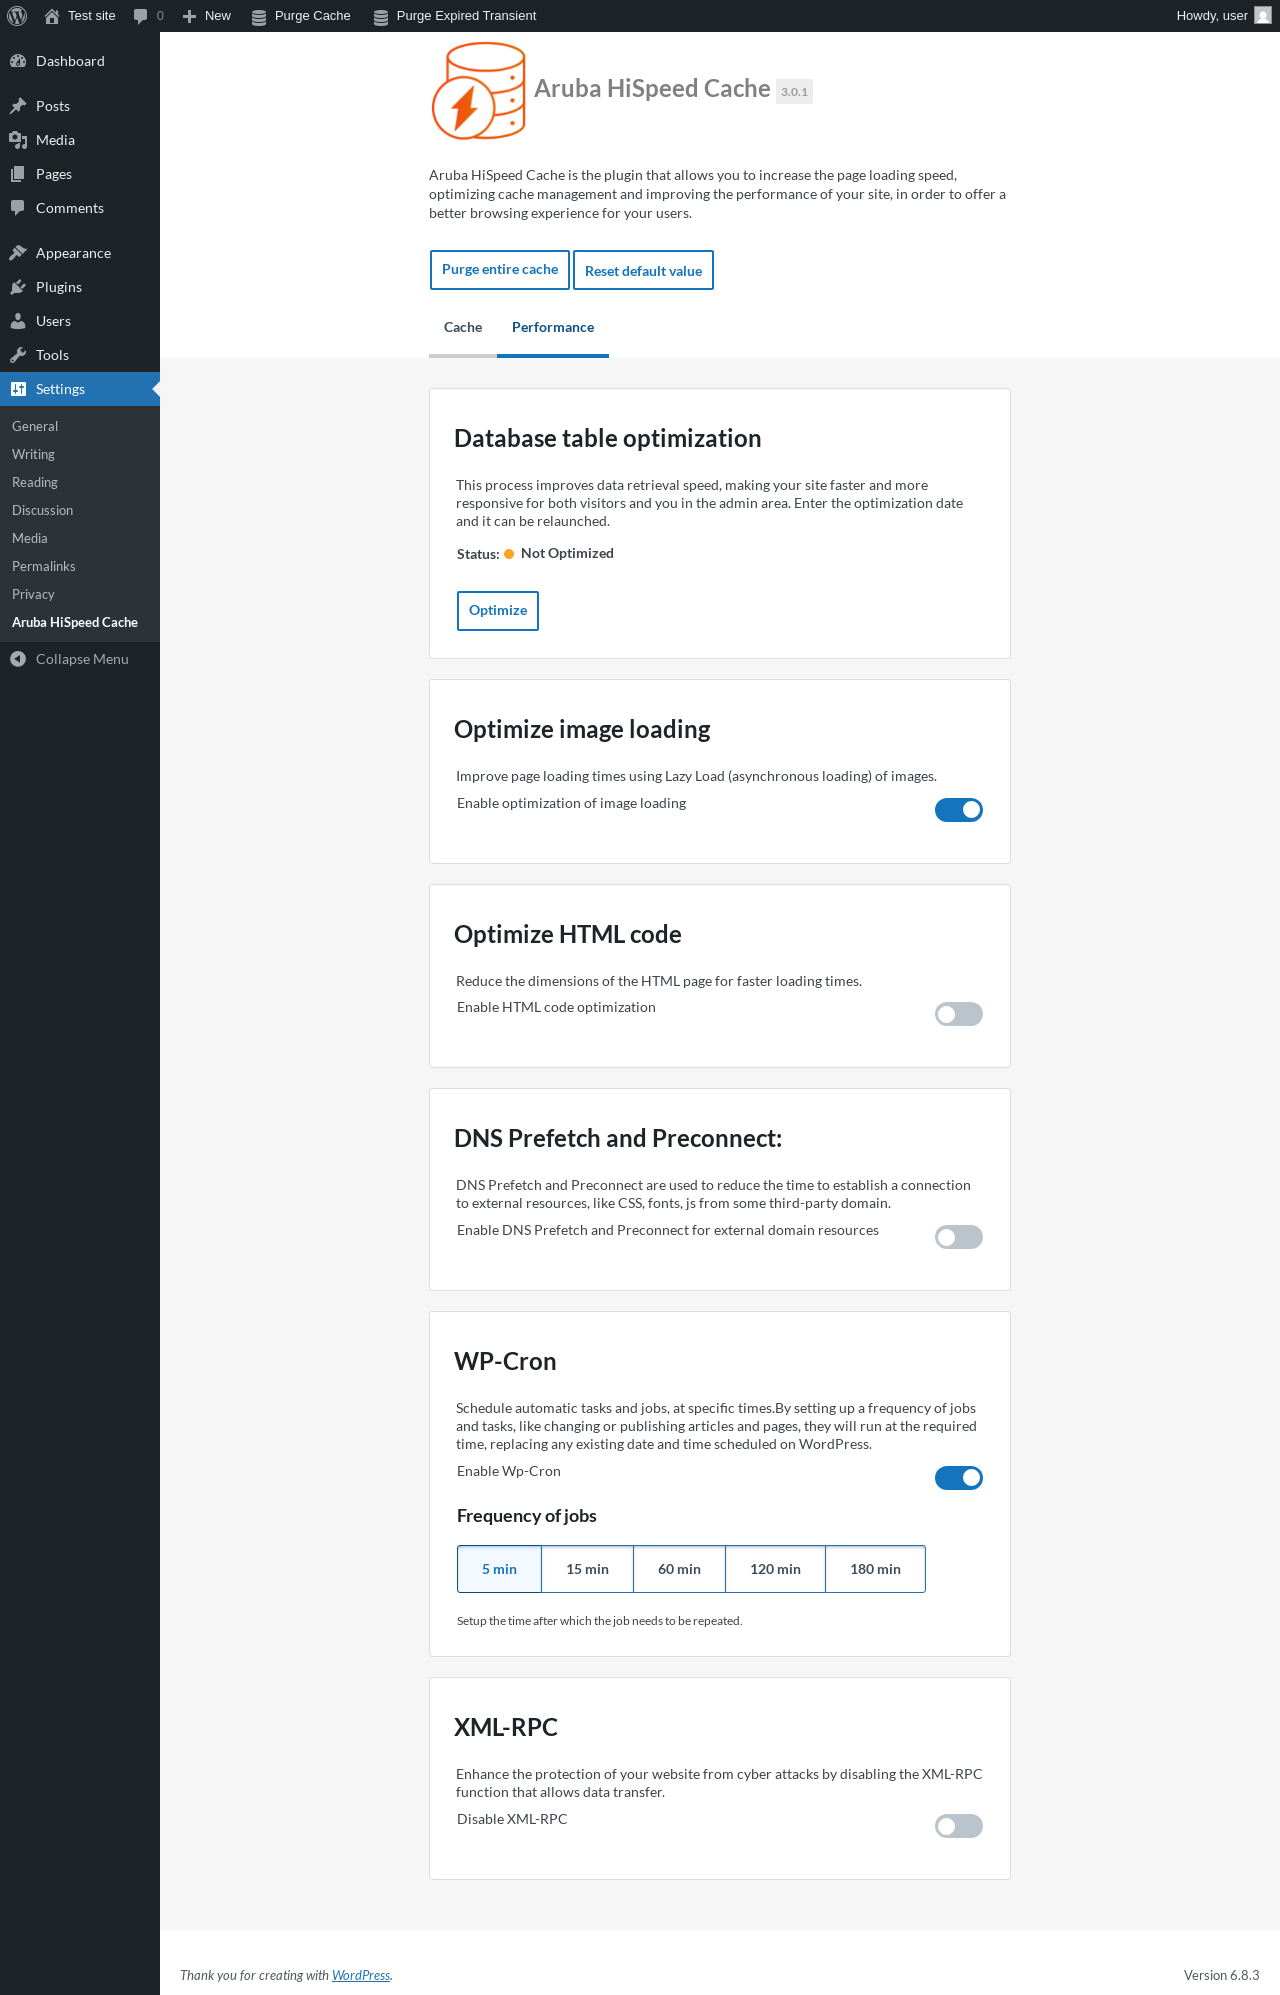Click the Purge Expired Transient icon
1280x1995 pixels.
381,17
